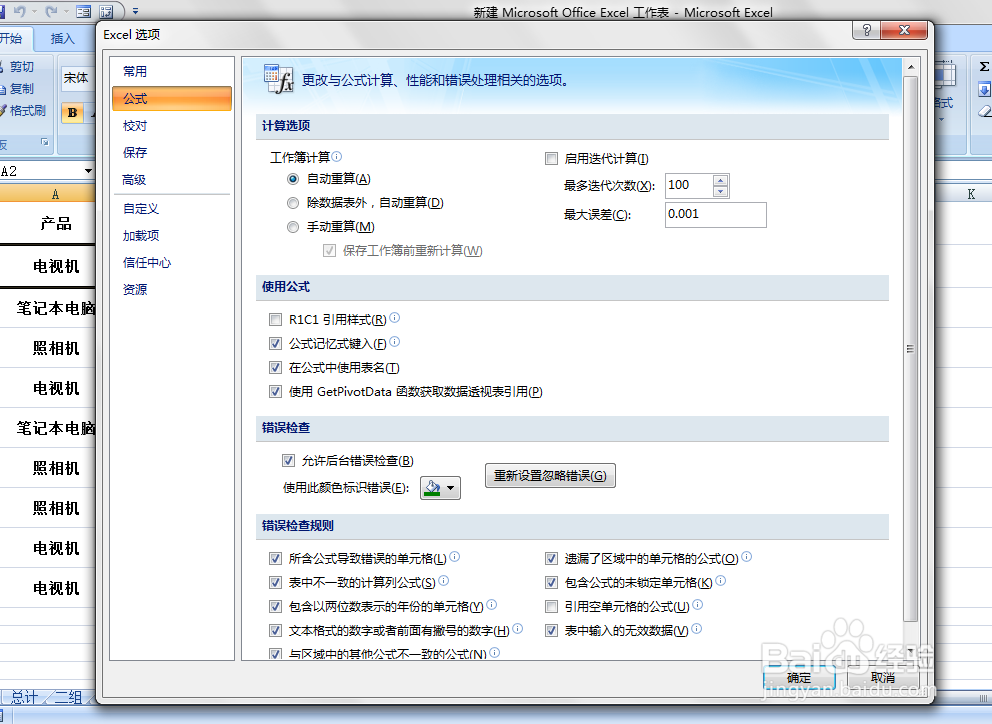992x724 pixels.
Task: Open the error color dropdown arrow
Action: [x=451, y=487]
